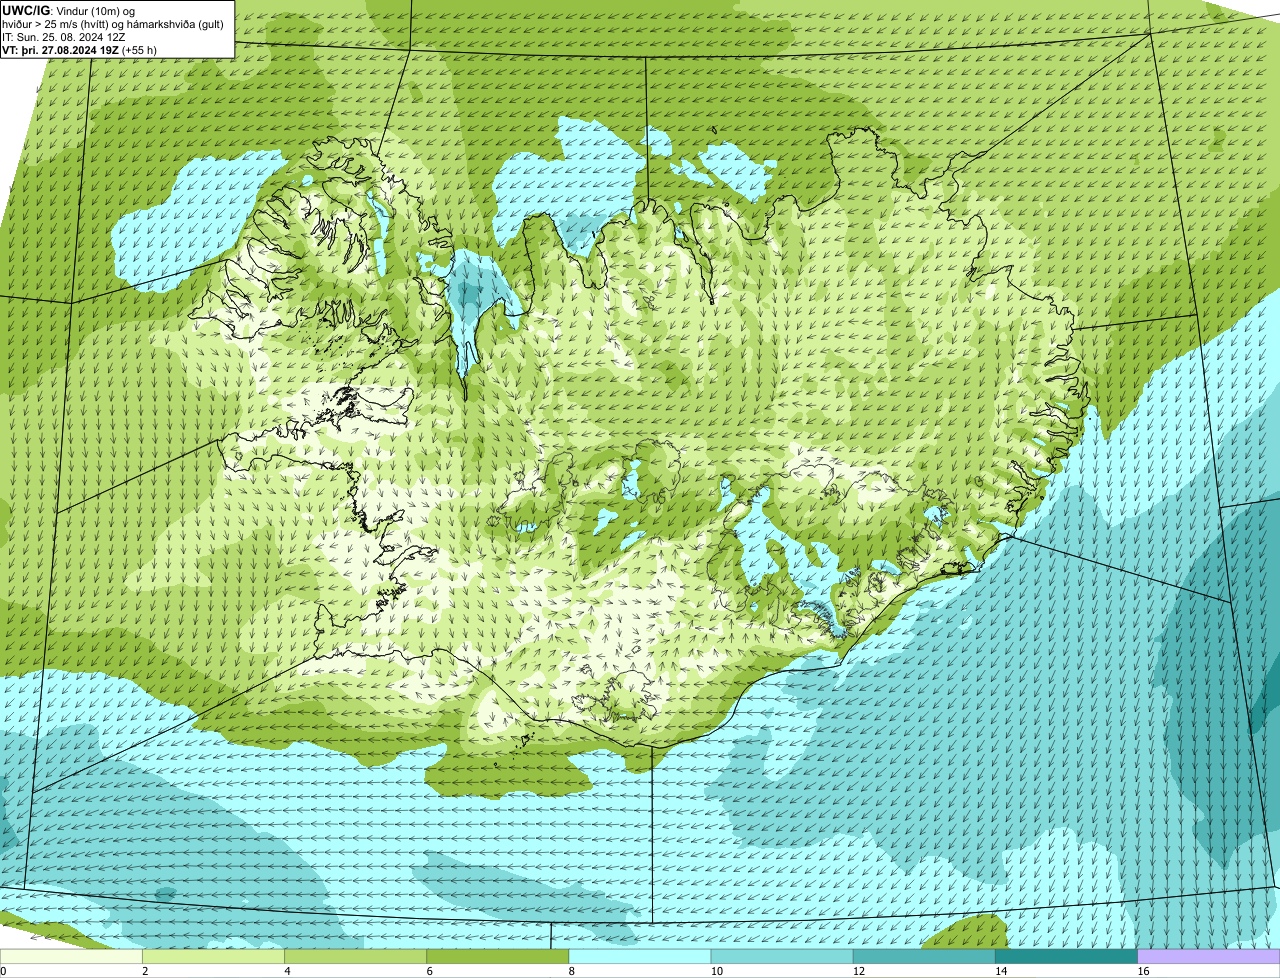Click the legend scale label "4"
Image resolution: width=1280 pixels, height=978 pixels.
287,971
